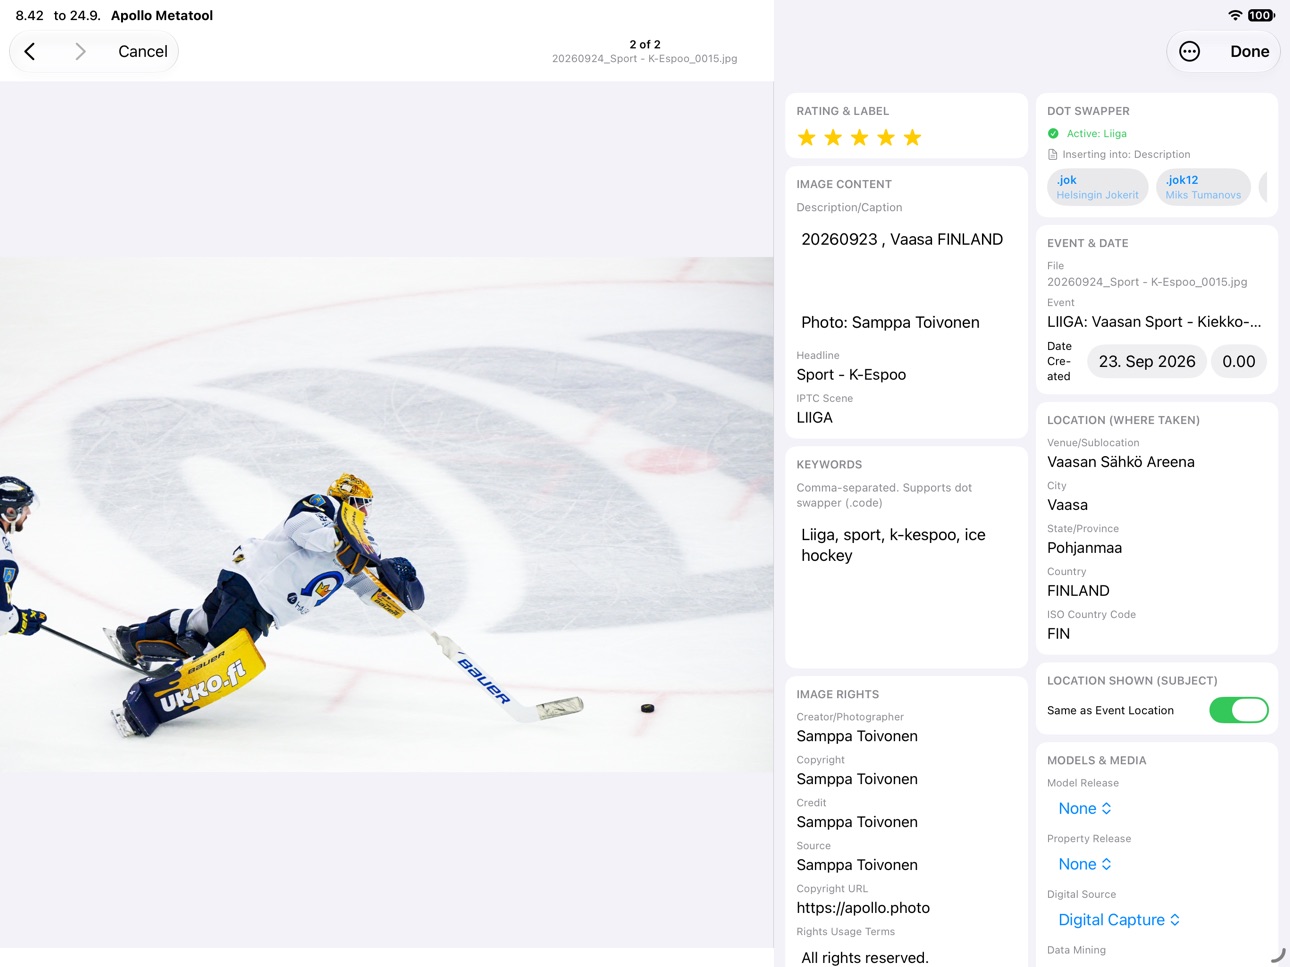
Task: Tap Done to save metadata
Action: 1249,52
